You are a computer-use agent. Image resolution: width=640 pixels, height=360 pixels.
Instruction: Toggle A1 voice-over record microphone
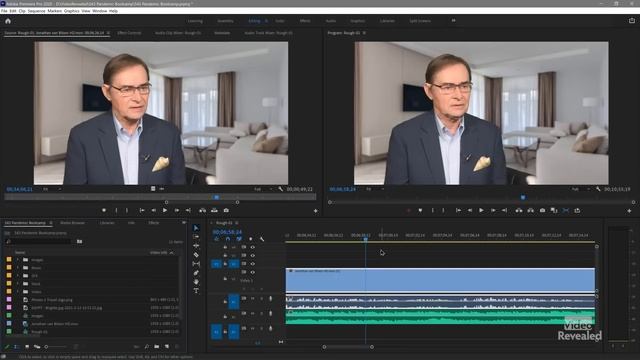[x=270, y=299]
